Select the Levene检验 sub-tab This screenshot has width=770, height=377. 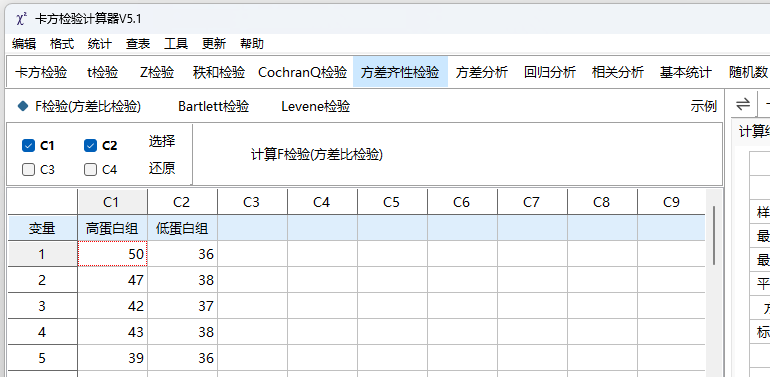[315, 106]
